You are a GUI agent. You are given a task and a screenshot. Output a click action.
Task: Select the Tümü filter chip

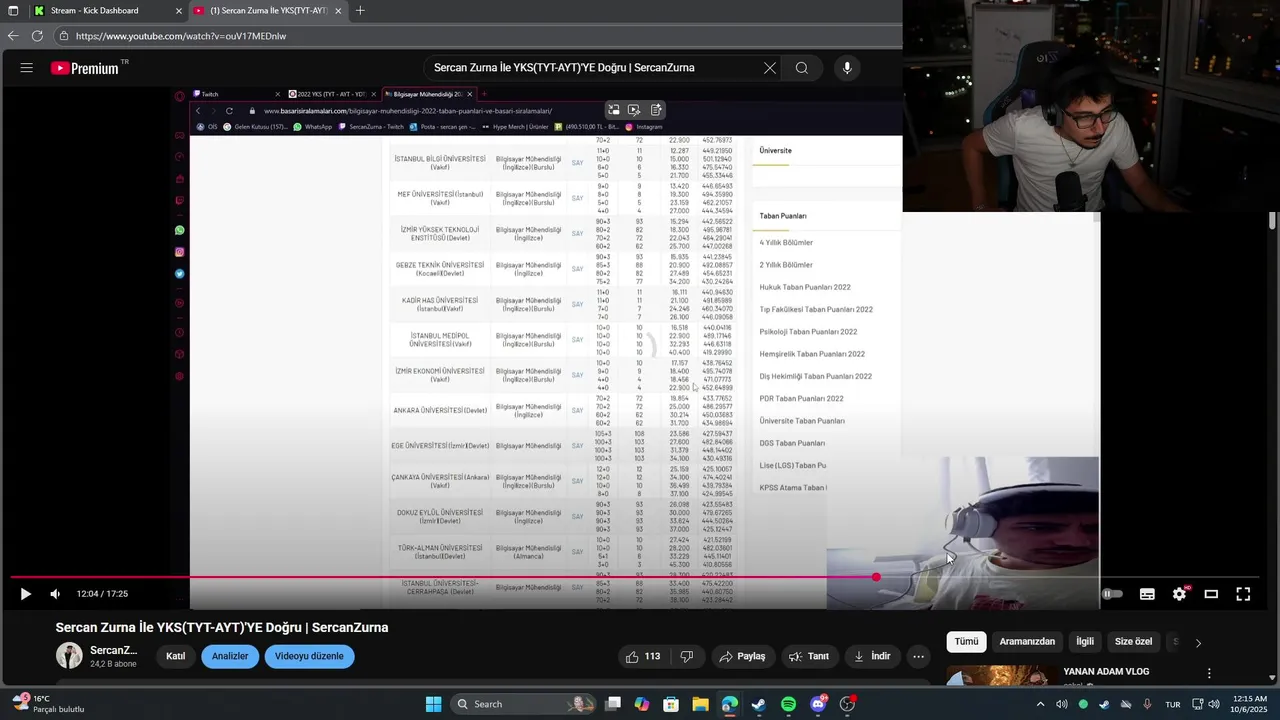[x=966, y=642]
